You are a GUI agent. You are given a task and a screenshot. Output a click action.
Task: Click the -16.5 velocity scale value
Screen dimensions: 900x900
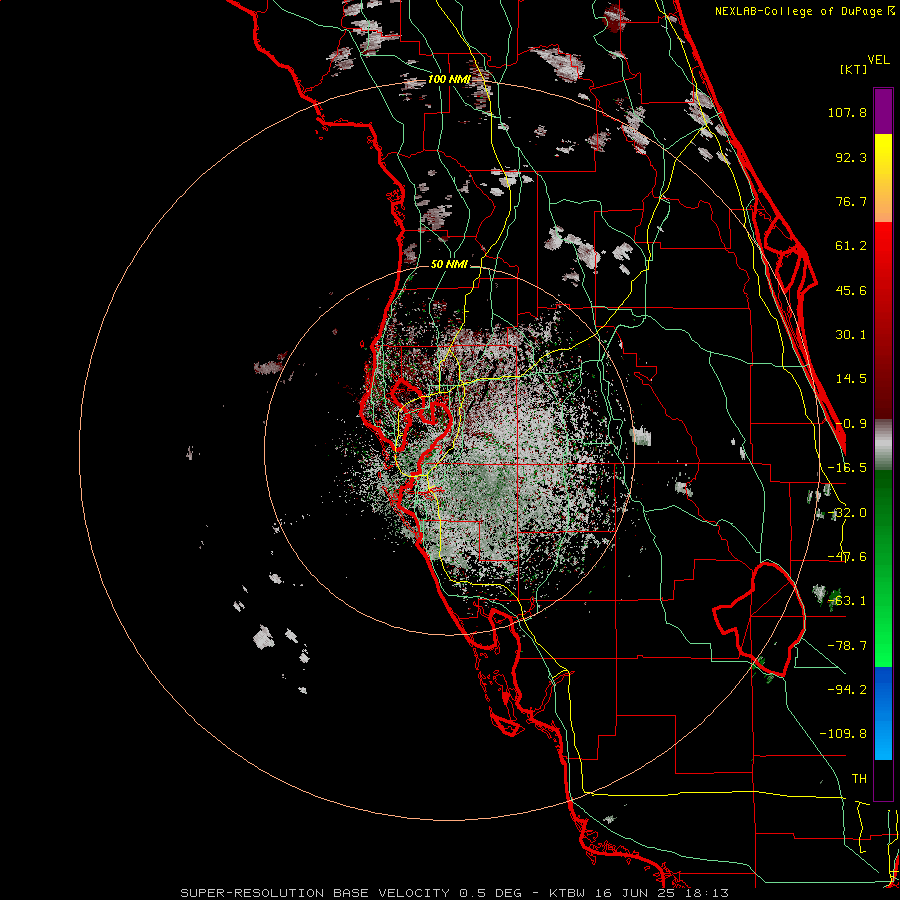[x=847, y=468]
